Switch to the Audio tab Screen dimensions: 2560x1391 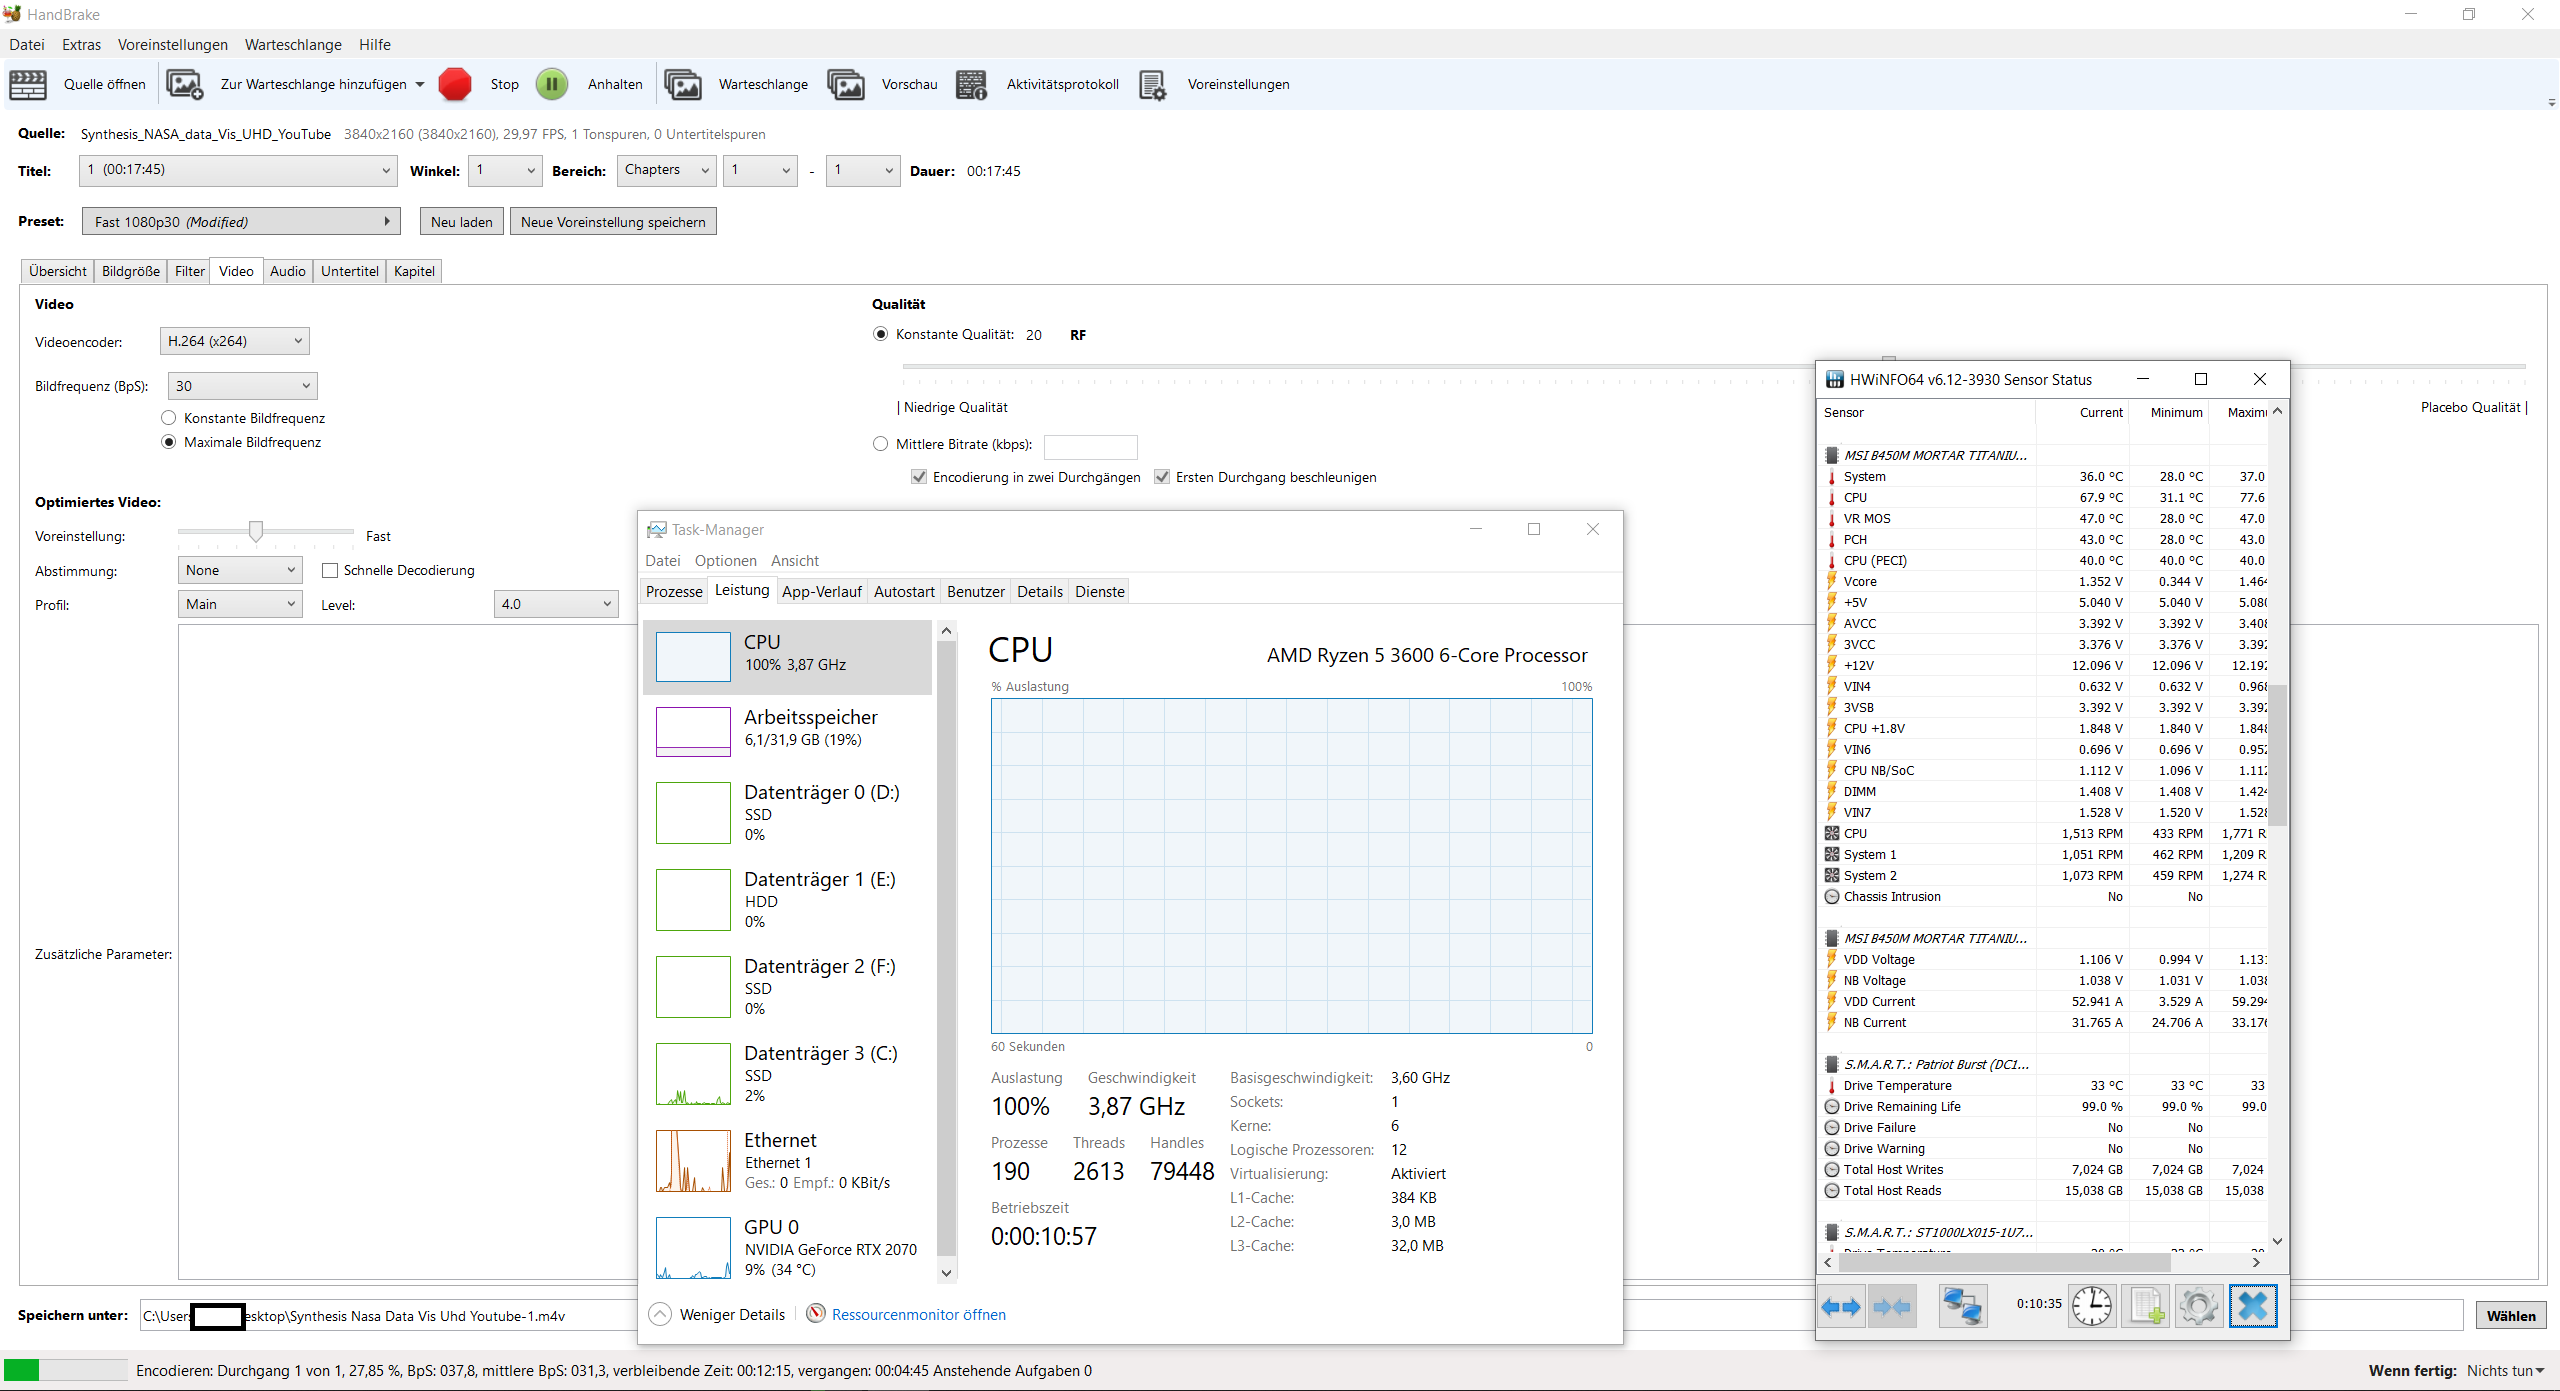287,271
